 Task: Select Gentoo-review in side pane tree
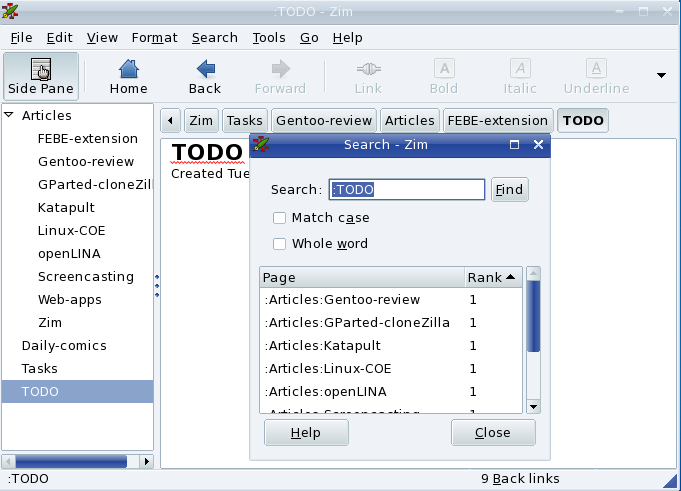point(86,161)
